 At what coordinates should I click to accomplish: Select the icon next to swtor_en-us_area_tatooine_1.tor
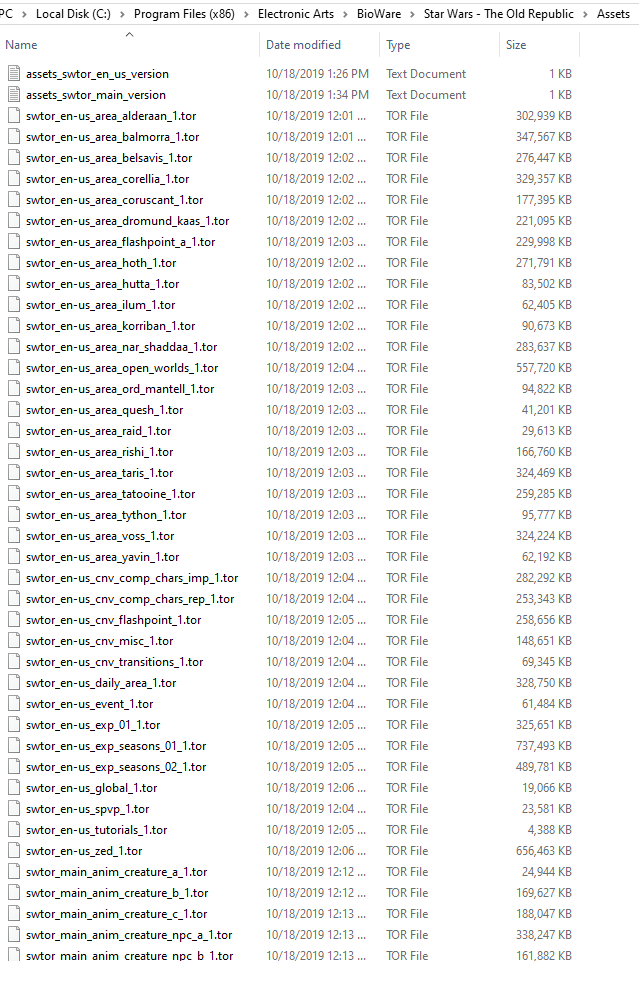14,494
